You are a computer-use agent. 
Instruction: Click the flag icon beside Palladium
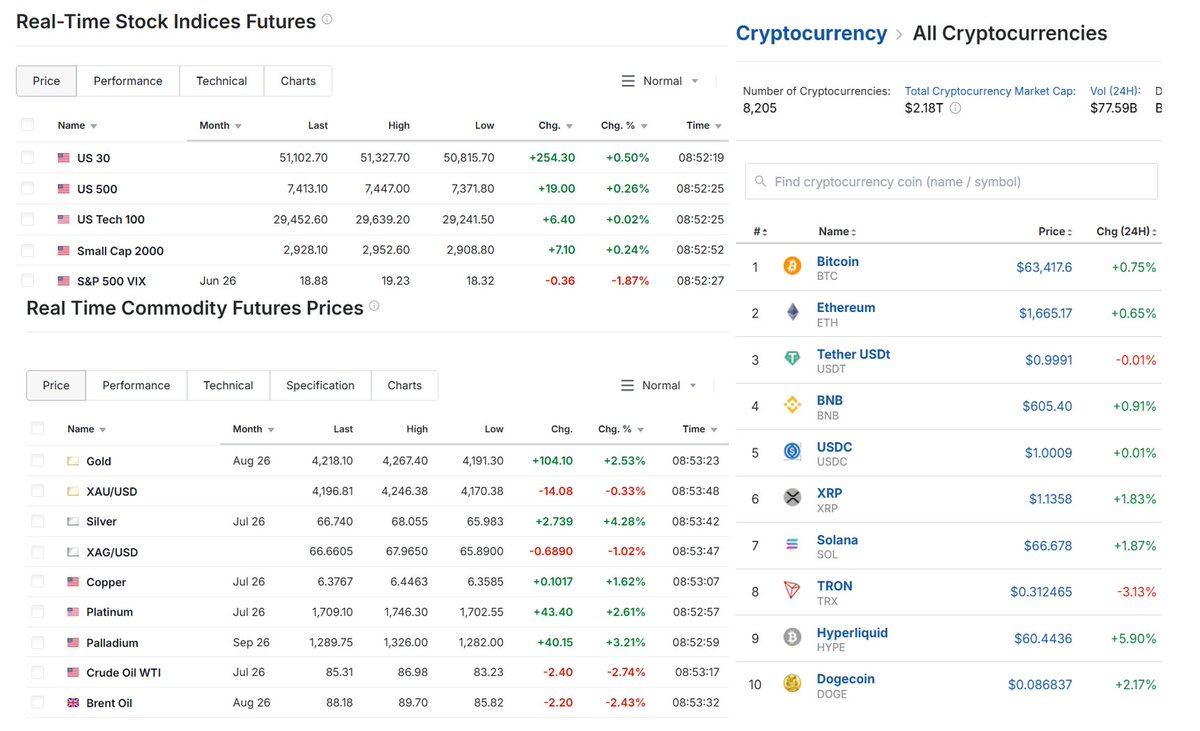point(73,642)
